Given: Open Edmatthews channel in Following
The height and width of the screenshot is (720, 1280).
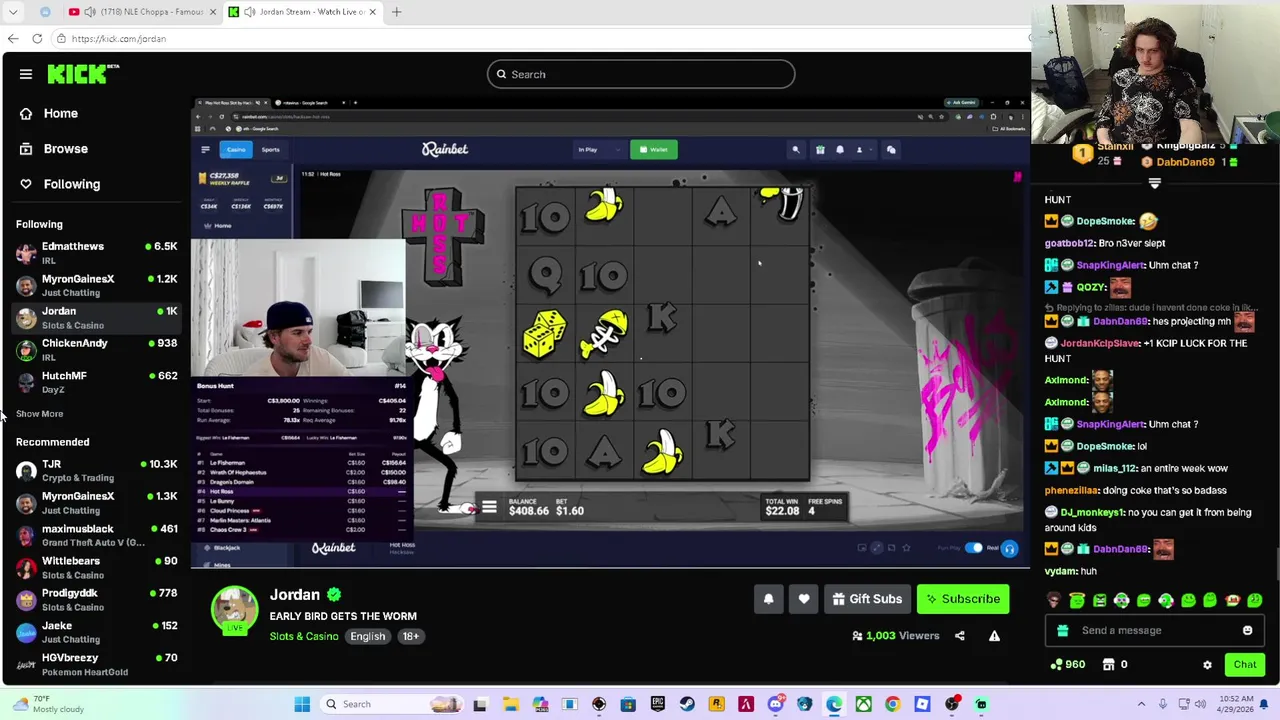Looking at the screenshot, I should [x=97, y=252].
